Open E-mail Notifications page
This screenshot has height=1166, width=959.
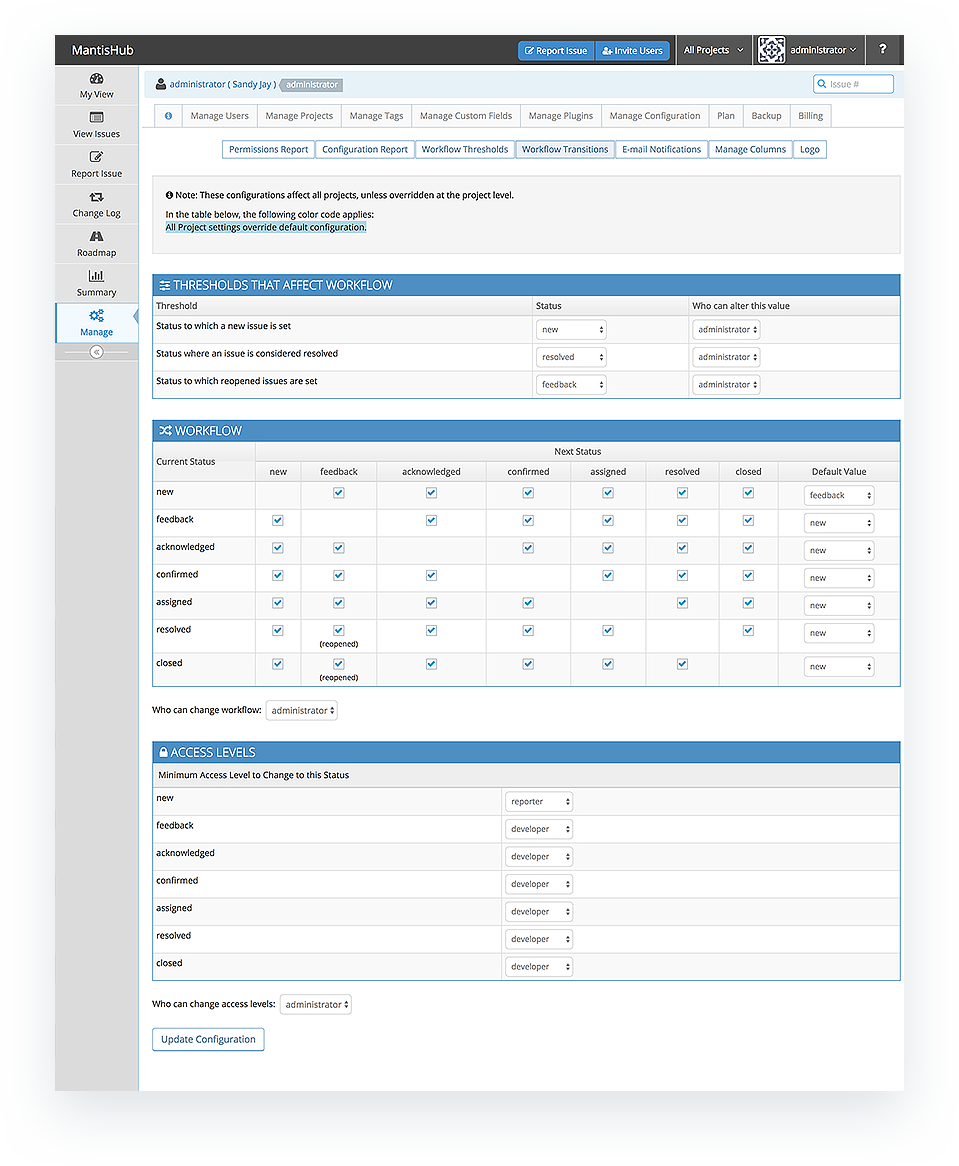662,149
